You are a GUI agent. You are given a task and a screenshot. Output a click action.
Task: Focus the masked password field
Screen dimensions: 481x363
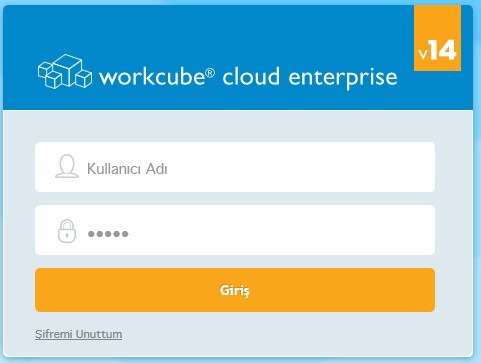tap(235, 230)
